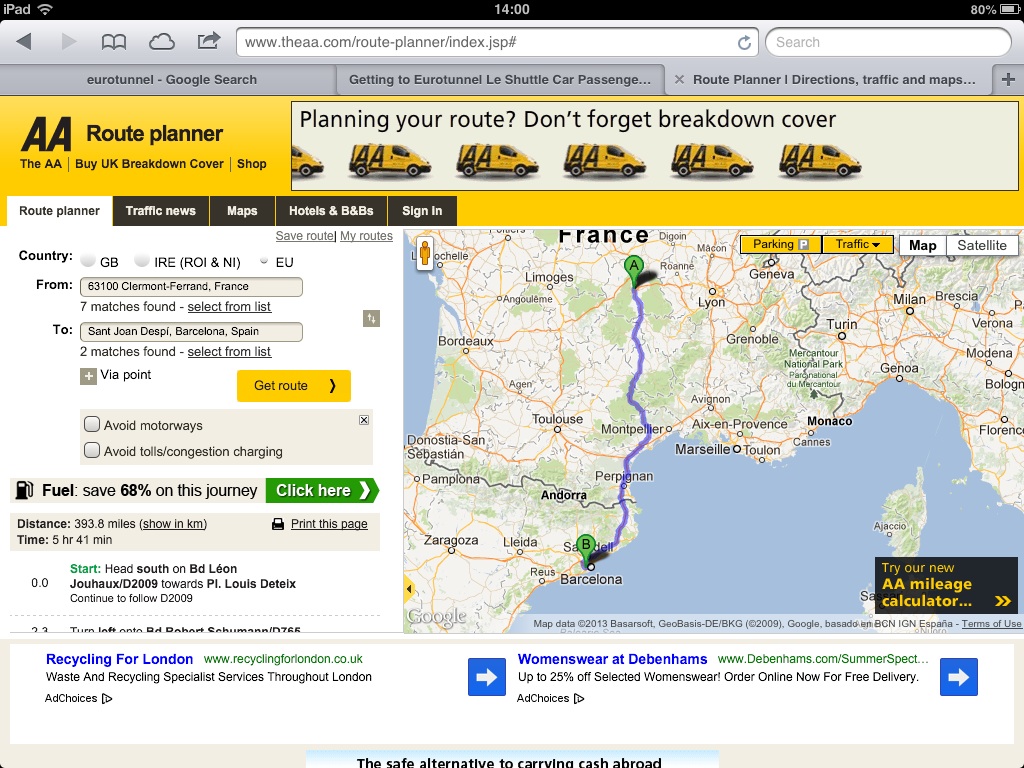Open To matches select from list
Viewport: 1024px width, 768px height.
coord(229,351)
